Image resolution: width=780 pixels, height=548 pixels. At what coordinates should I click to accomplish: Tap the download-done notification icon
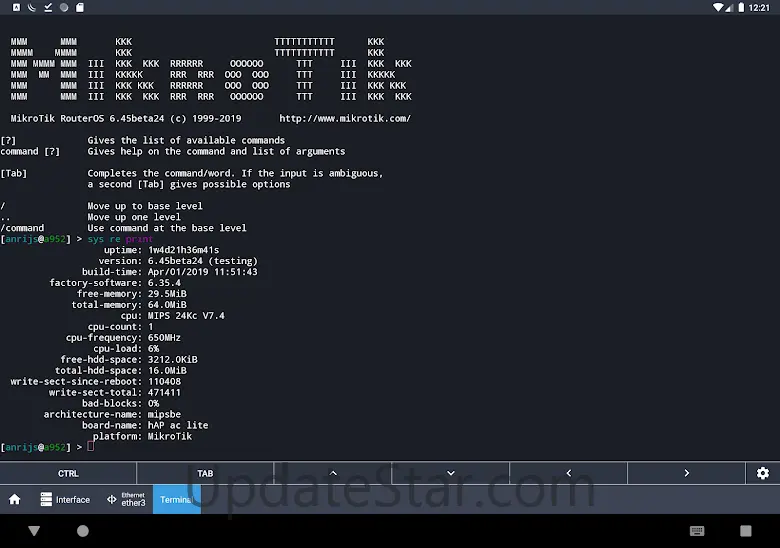pos(48,7)
